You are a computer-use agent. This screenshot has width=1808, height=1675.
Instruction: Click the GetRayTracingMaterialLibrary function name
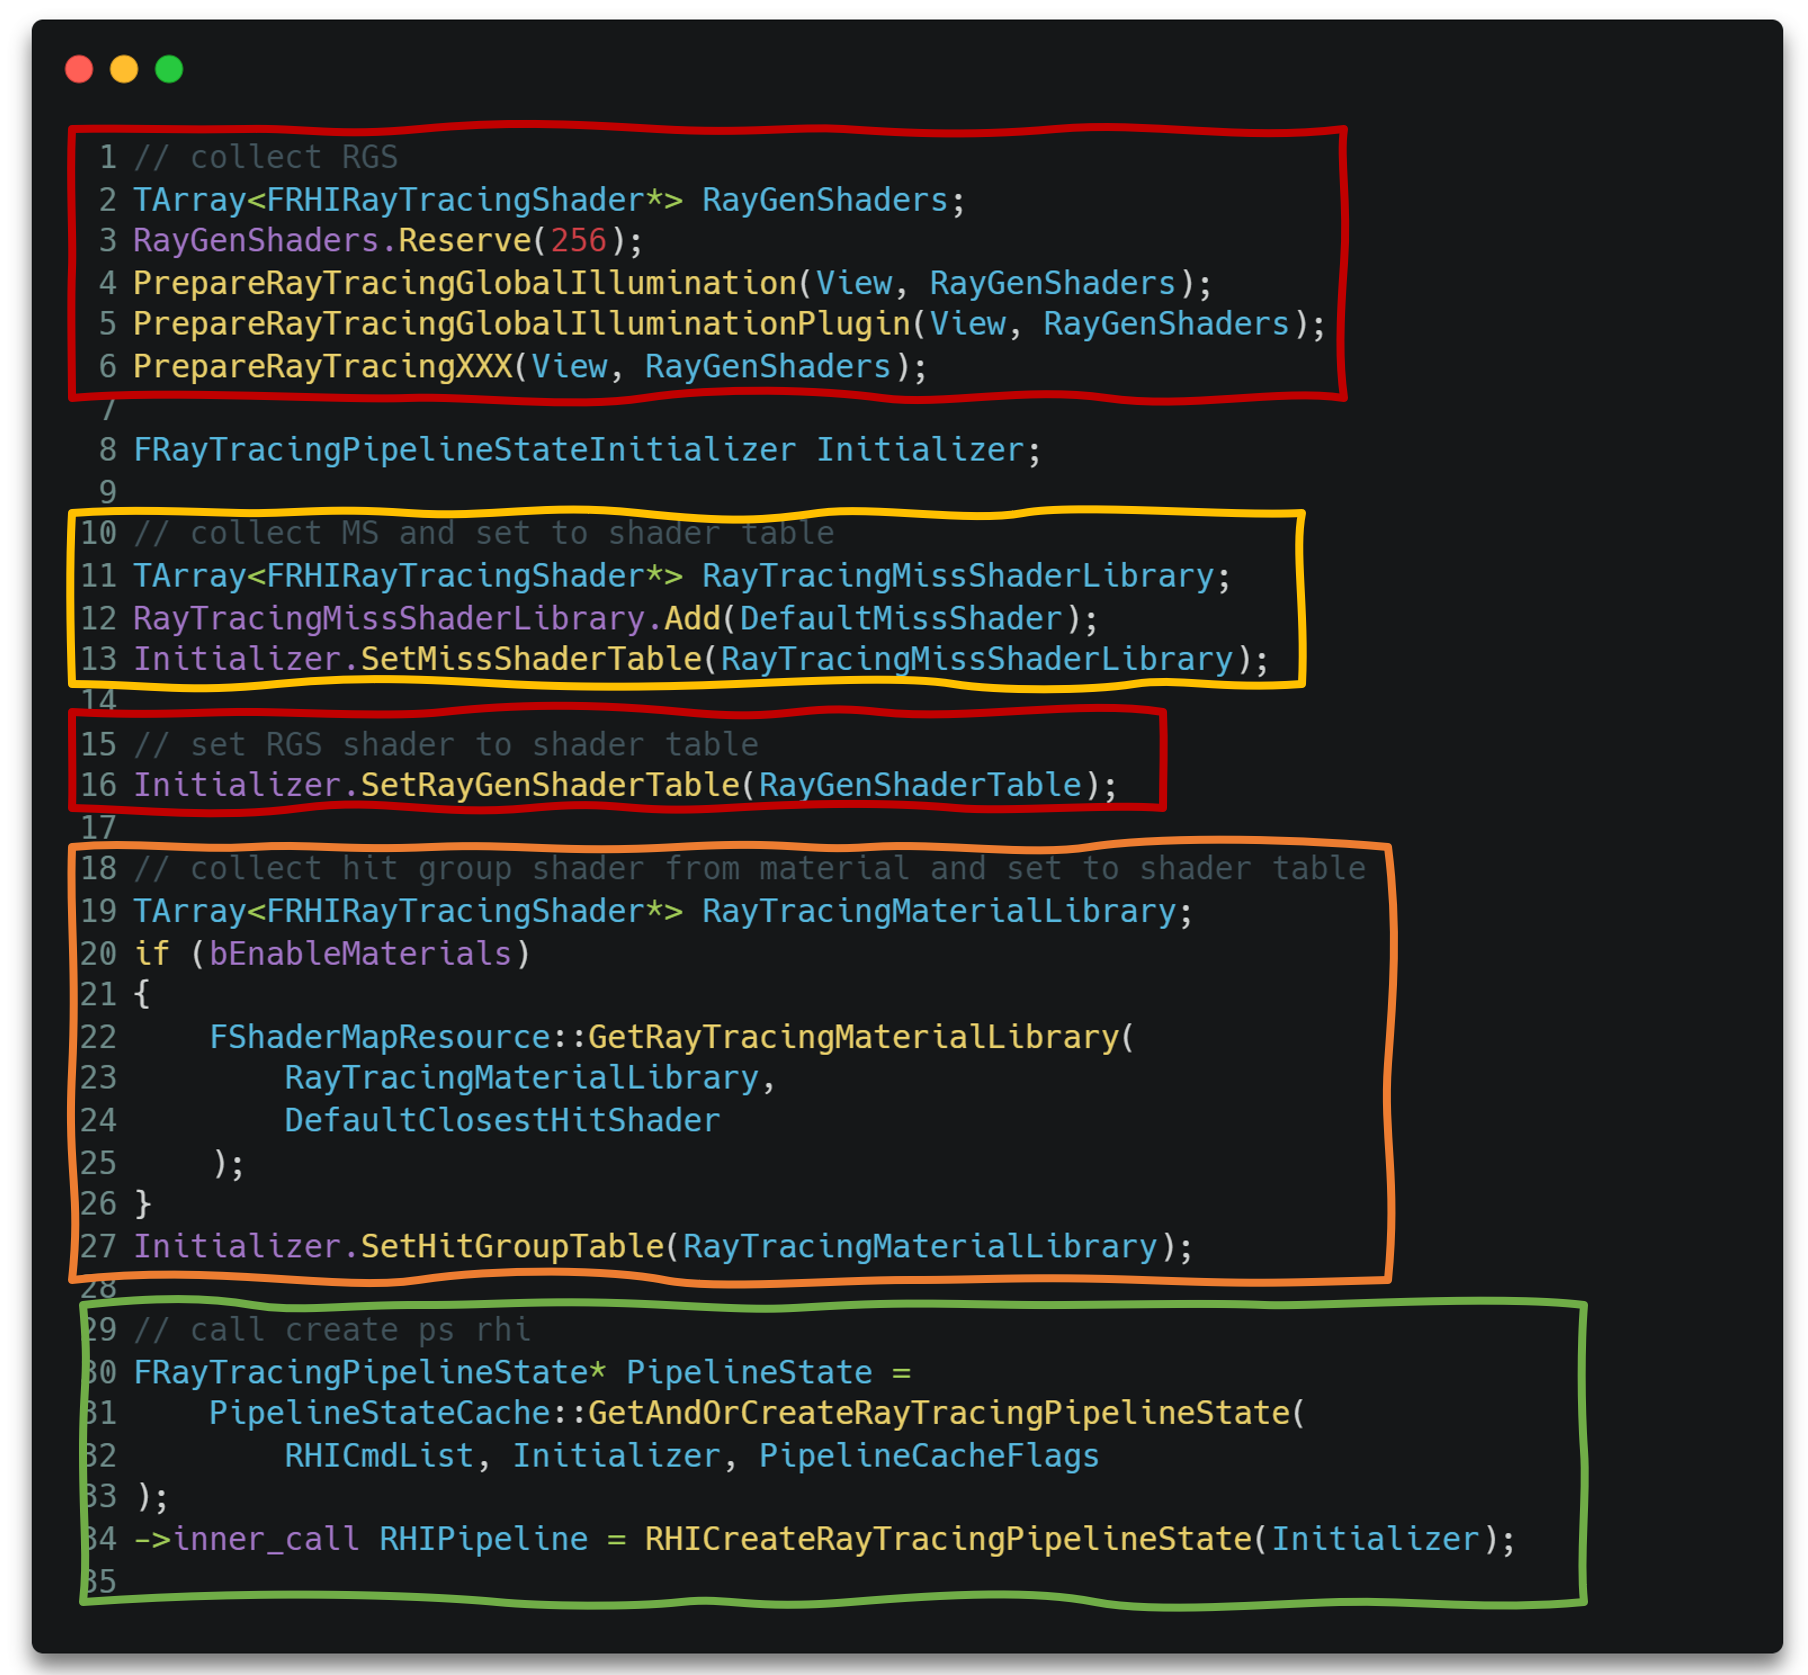pos(853,1037)
